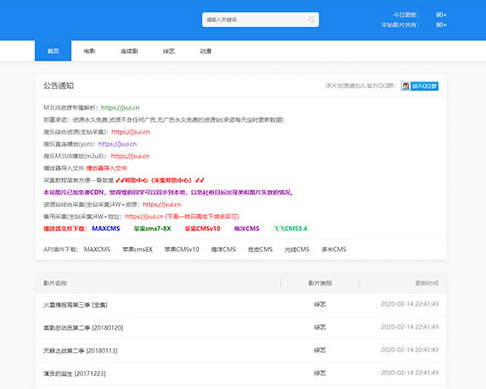Viewport: 486px width, 389px height.
Task: Open 演员的诞生 [20171223] row title
Action: point(74,374)
